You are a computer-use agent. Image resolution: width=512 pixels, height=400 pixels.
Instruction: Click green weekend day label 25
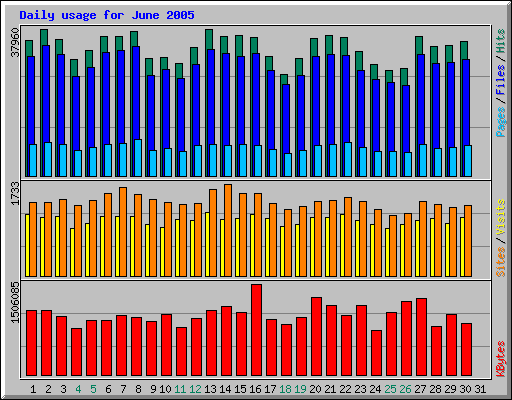pyautogui.click(x=390, y=389)
